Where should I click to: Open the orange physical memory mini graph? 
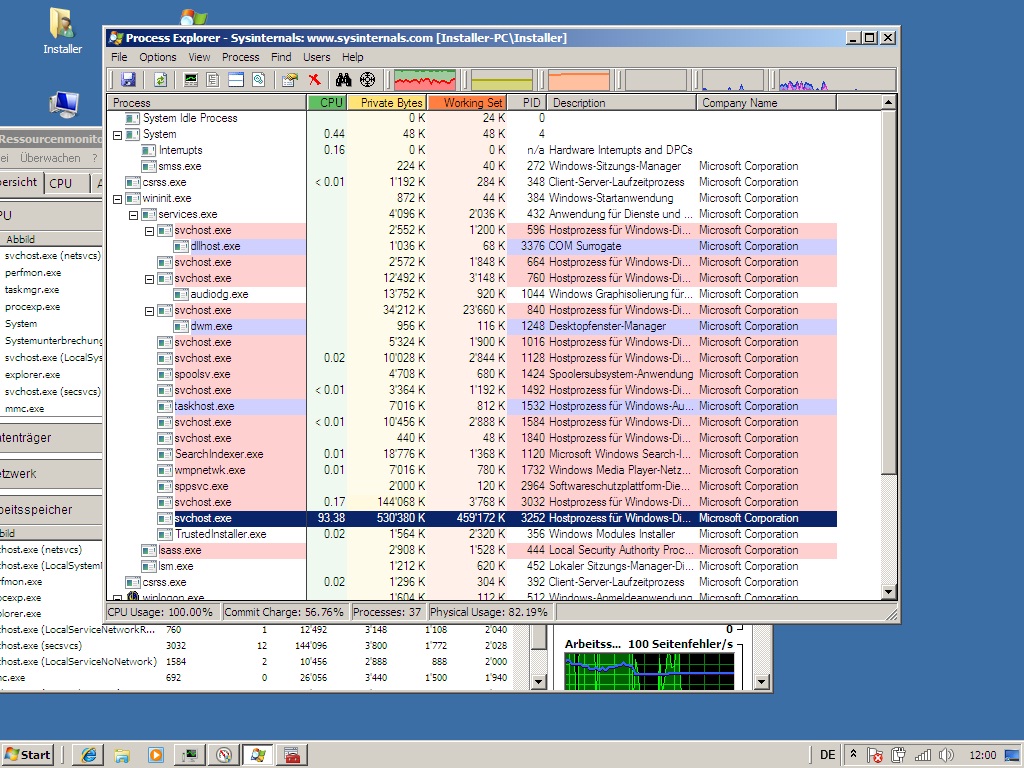coord(579,80)
